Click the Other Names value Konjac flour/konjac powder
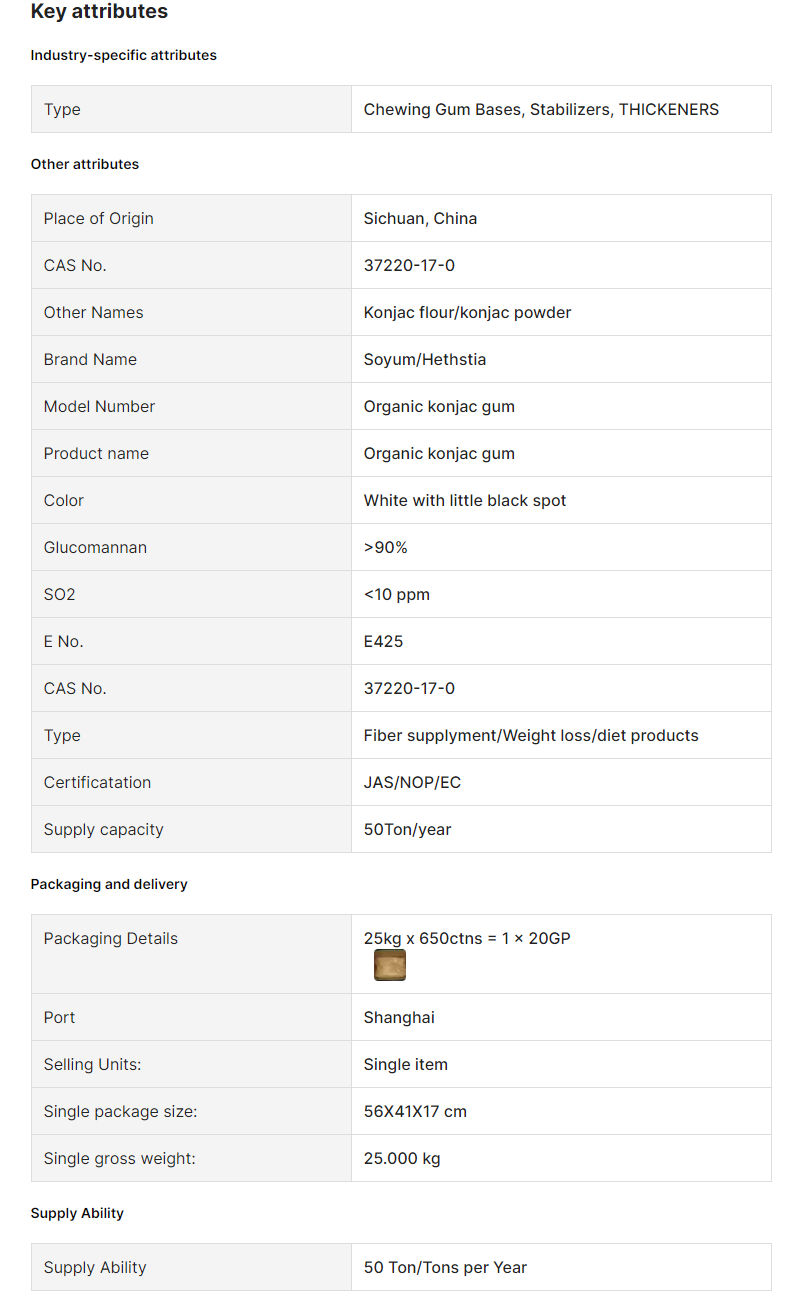 tap(467, 312)
